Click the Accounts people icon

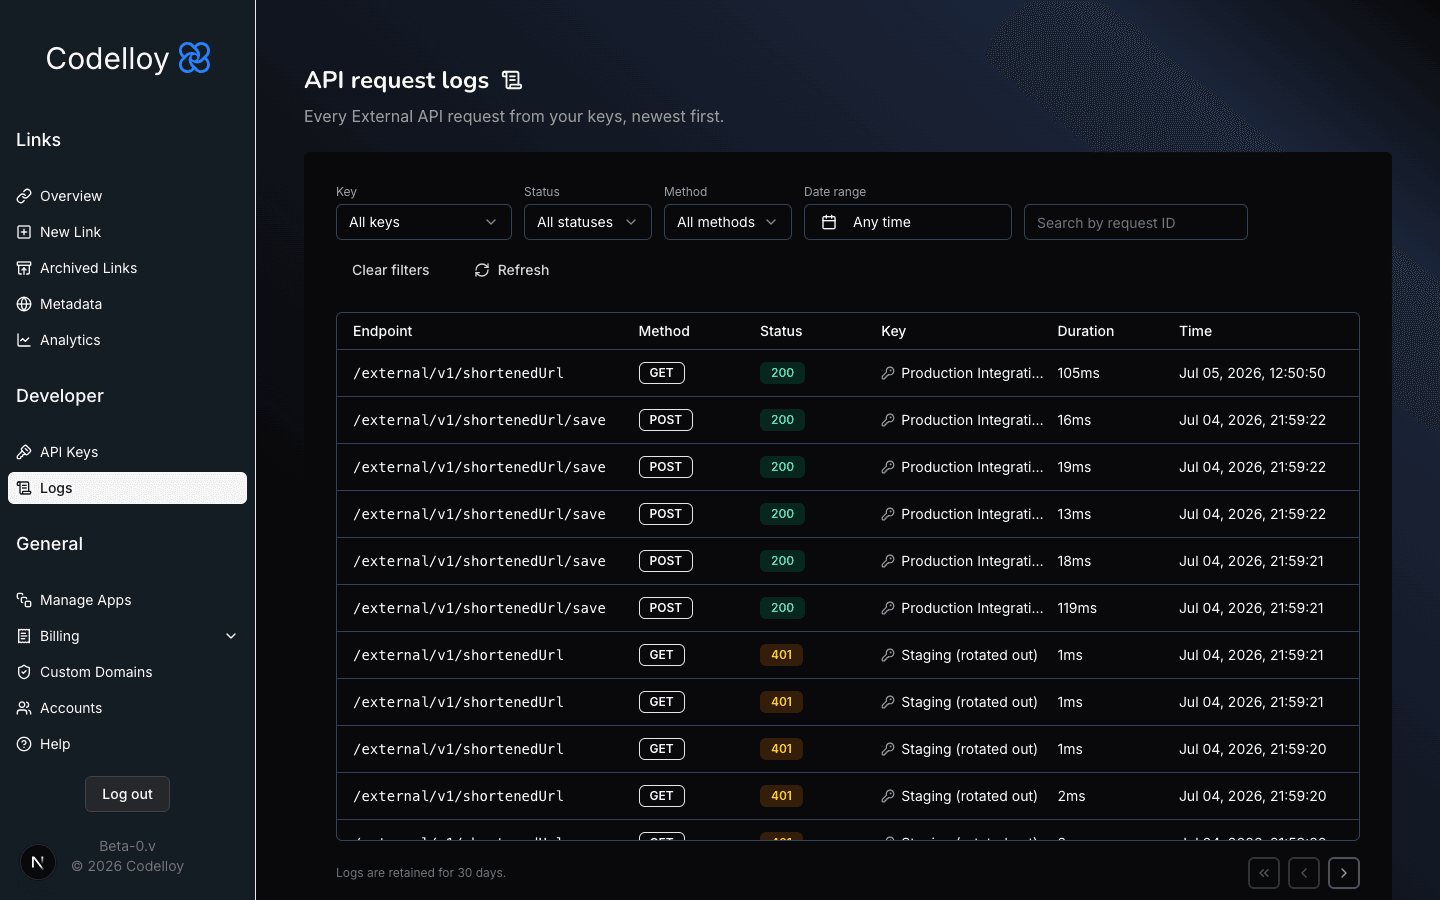click(24, 708)
